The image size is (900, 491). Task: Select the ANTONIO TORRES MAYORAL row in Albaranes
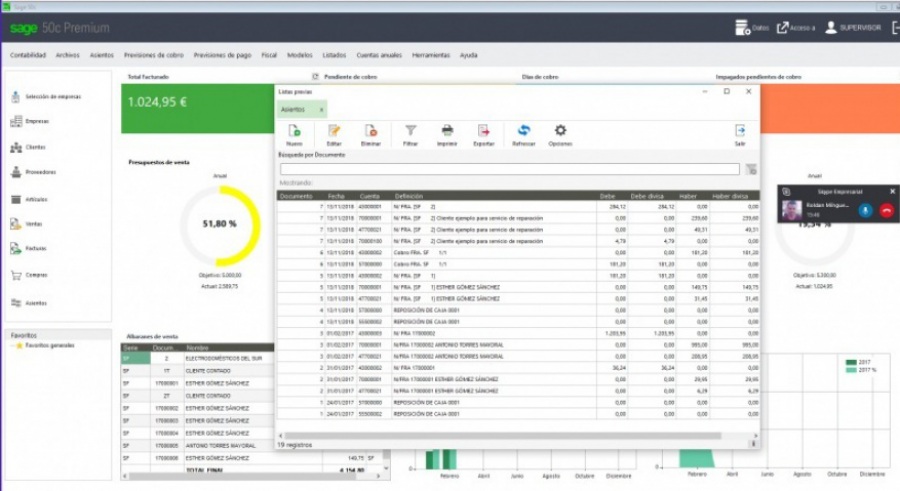tap(197, 446)
